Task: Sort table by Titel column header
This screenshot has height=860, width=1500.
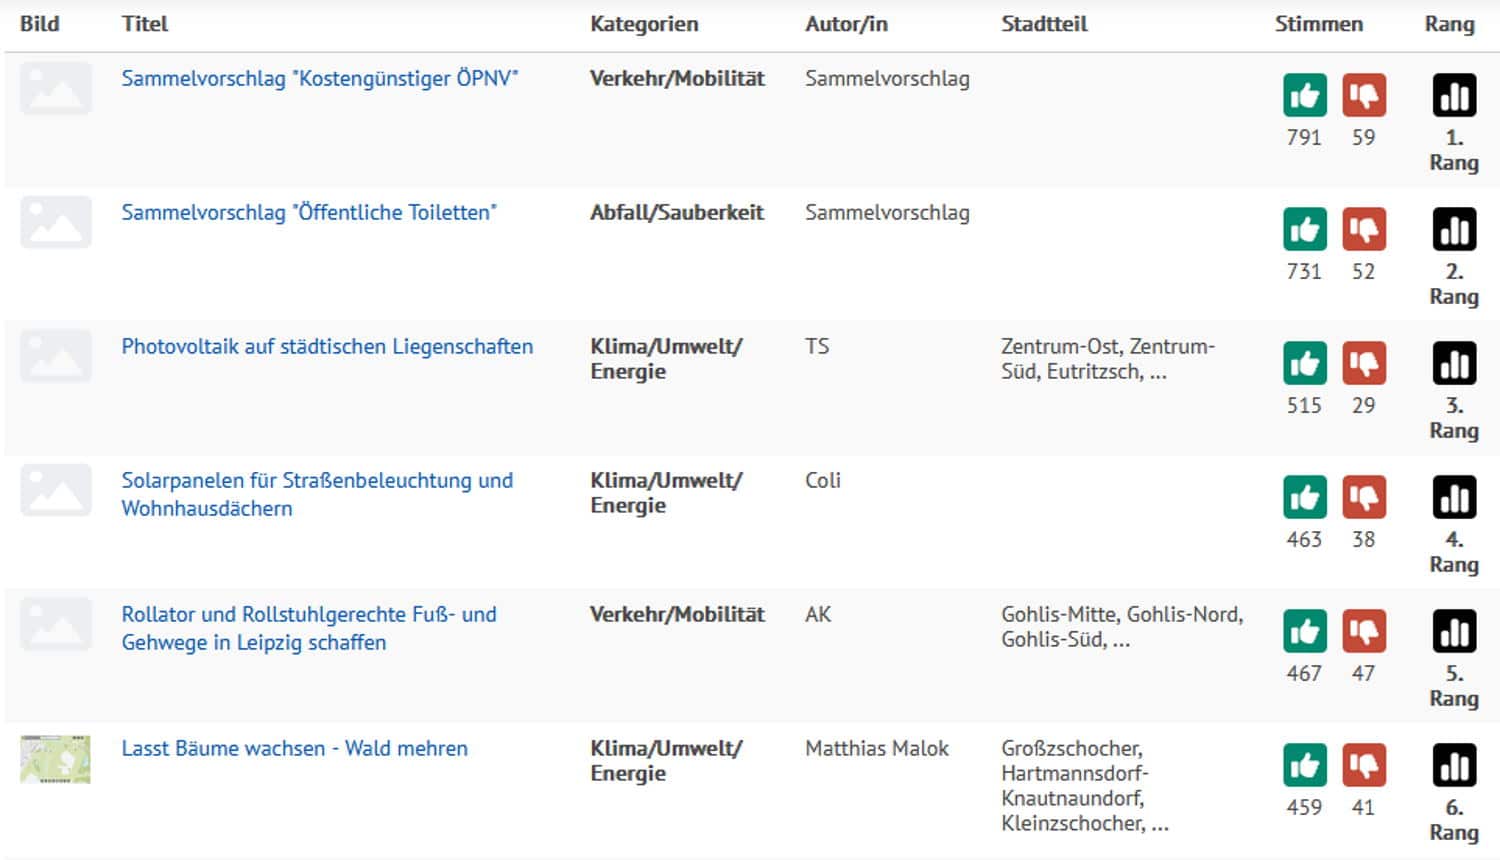Action: tap(145, 24)
